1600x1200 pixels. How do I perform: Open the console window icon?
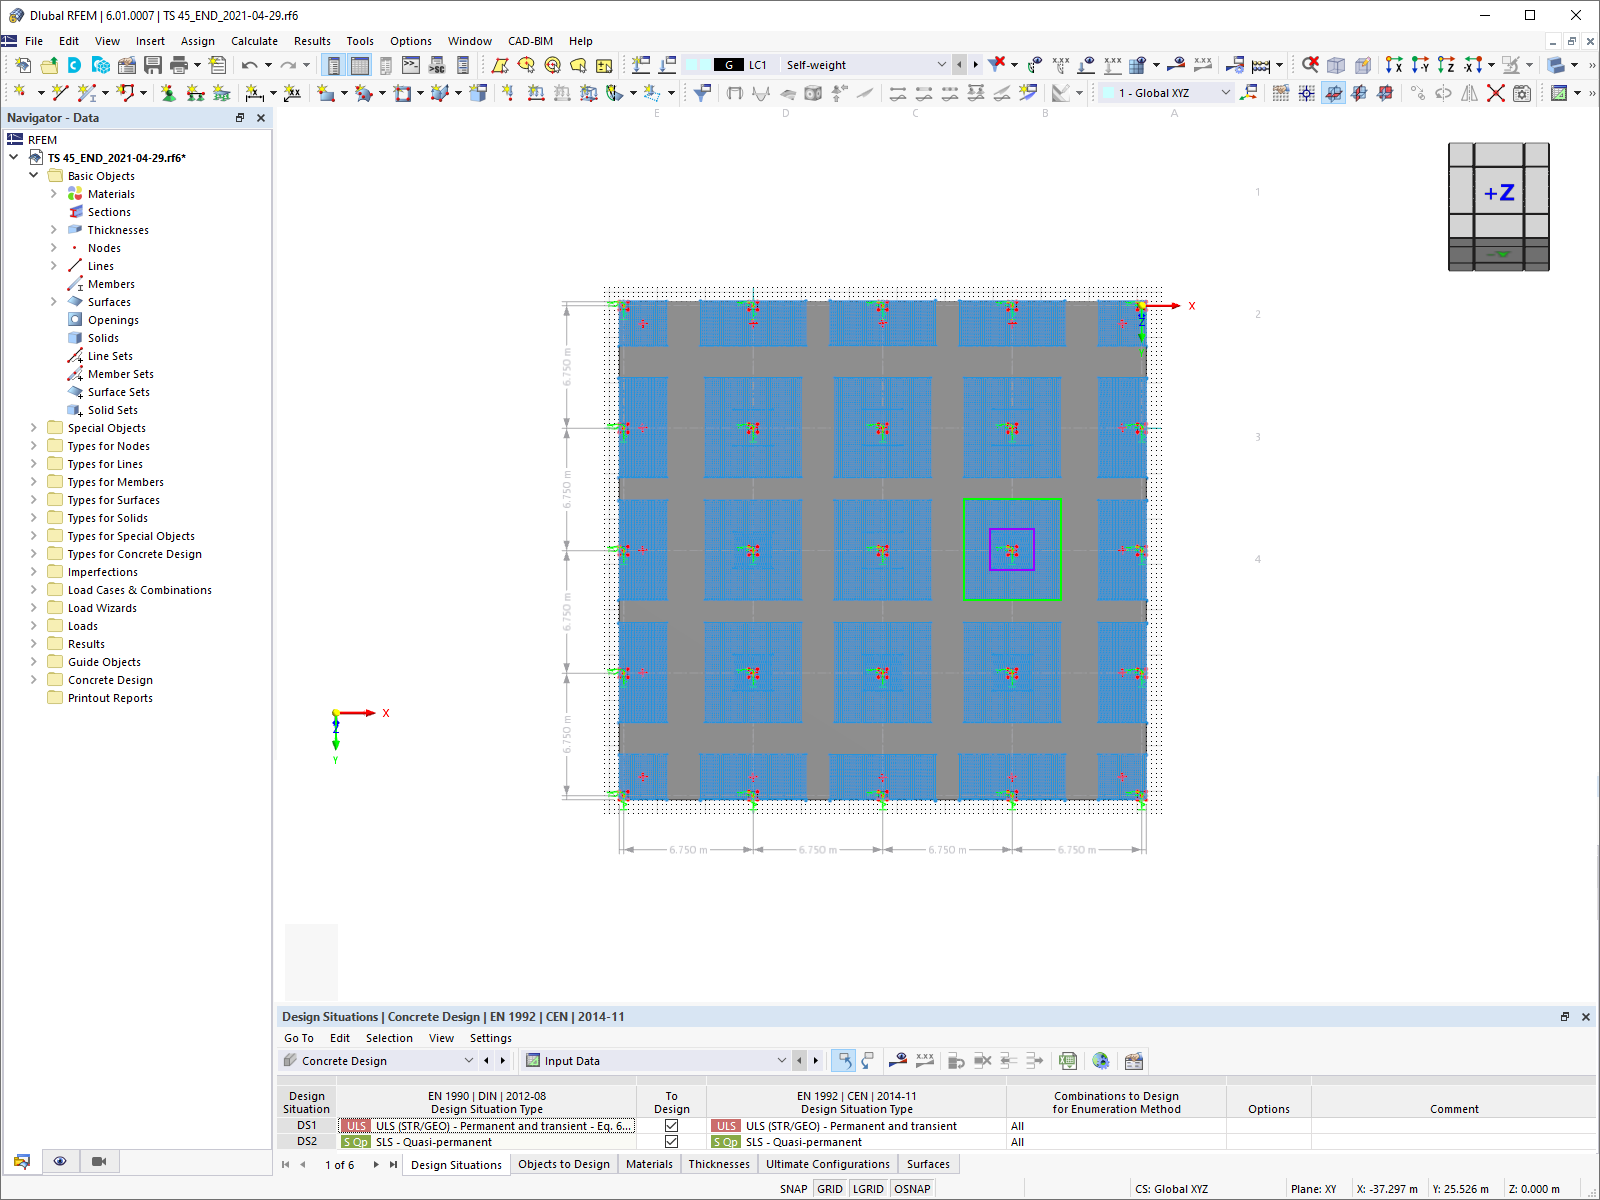411,65
